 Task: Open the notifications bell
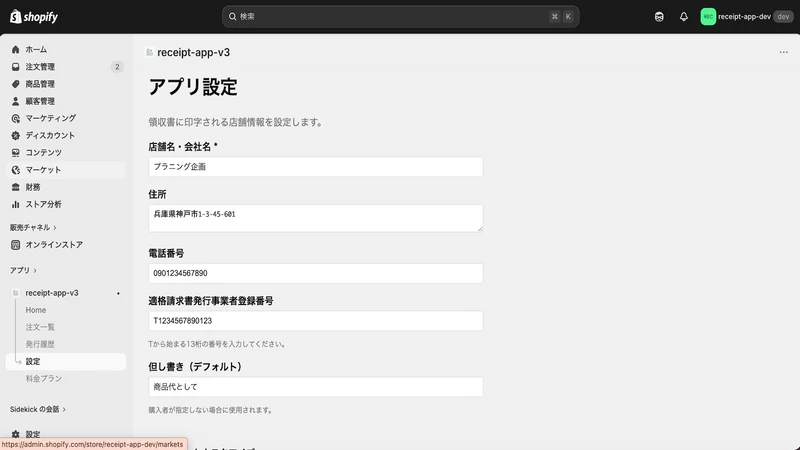pyautogui.click(x=684, y=17)
